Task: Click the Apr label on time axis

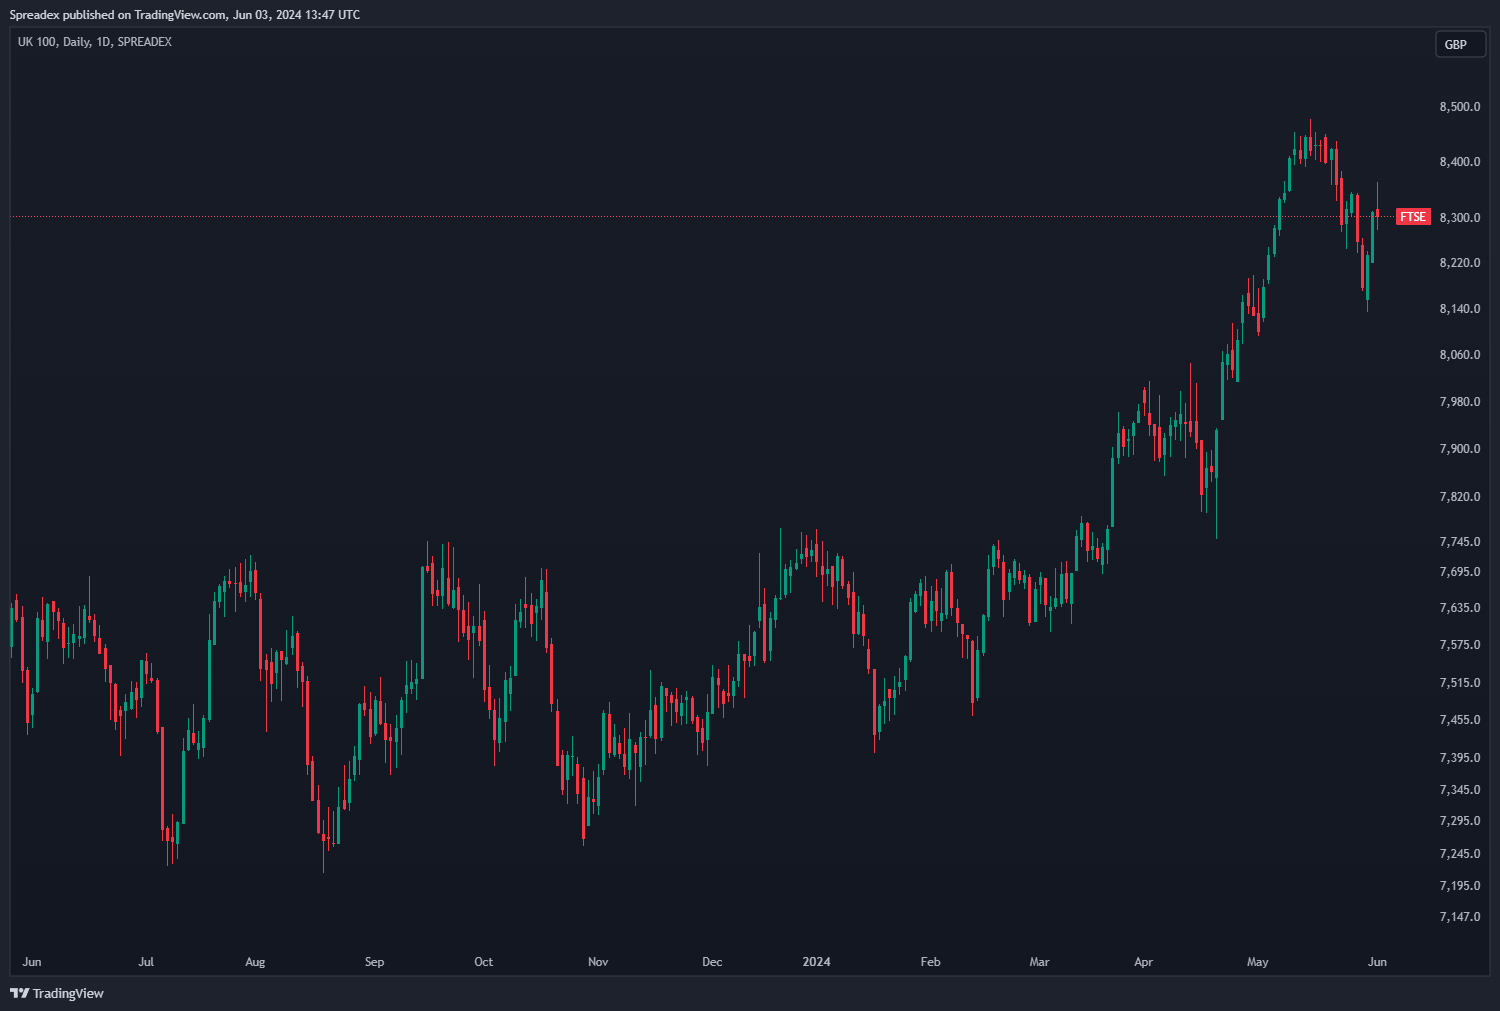Action: (x=1143, y=962)
